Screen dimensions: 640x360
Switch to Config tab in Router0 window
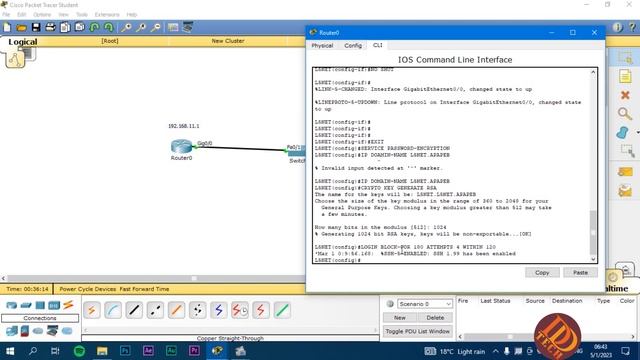point(353,45)
